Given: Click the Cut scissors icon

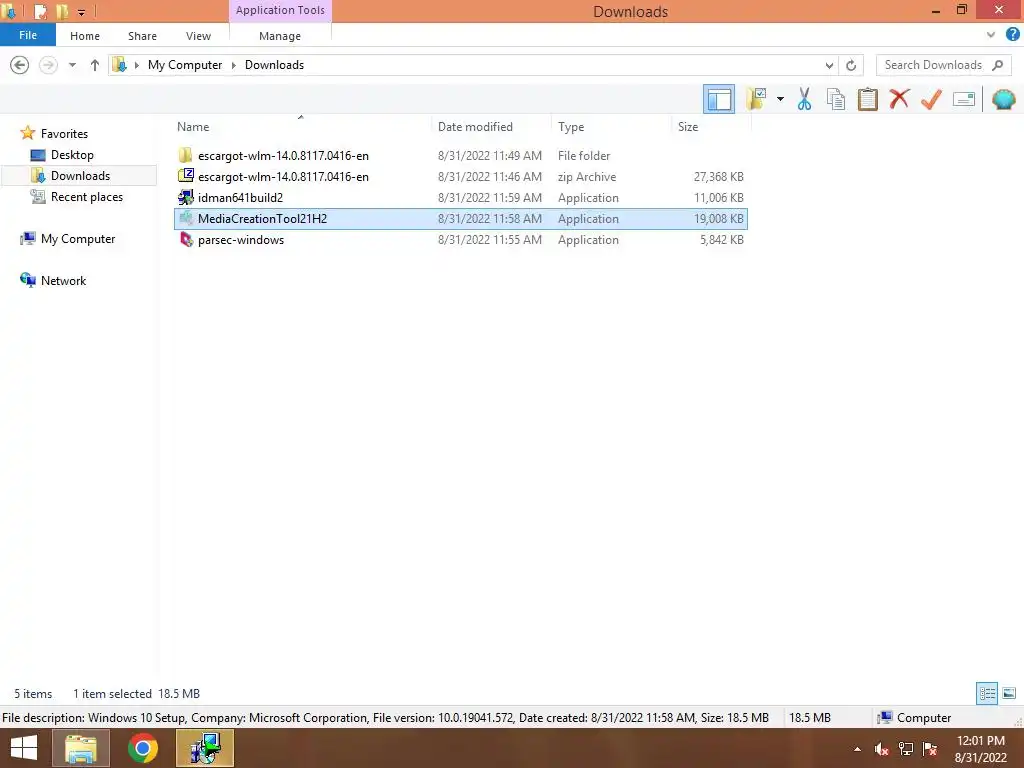Looking at the screenshot, I should point(804,99).
